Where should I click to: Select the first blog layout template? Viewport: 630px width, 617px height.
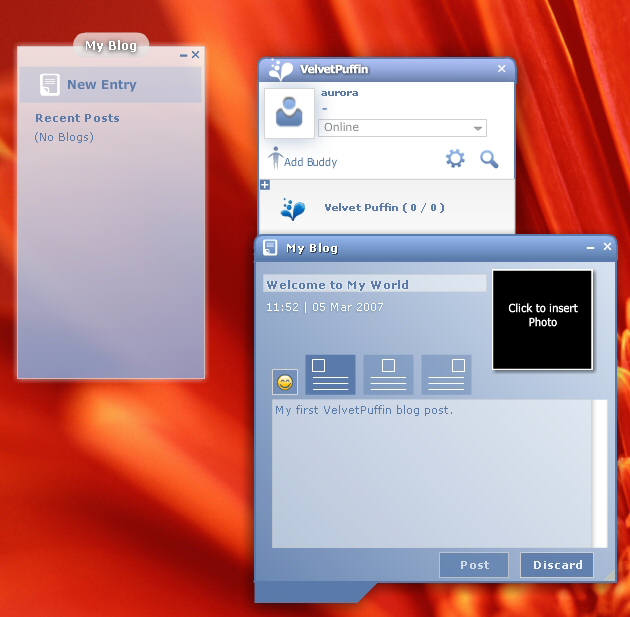coord(330,375)
